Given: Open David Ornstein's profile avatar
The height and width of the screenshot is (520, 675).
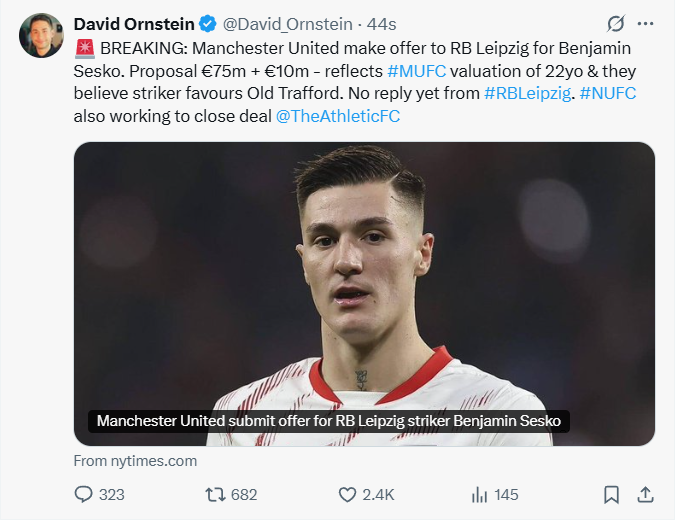Looking at the screenshot, I should [x=40, y=36].
